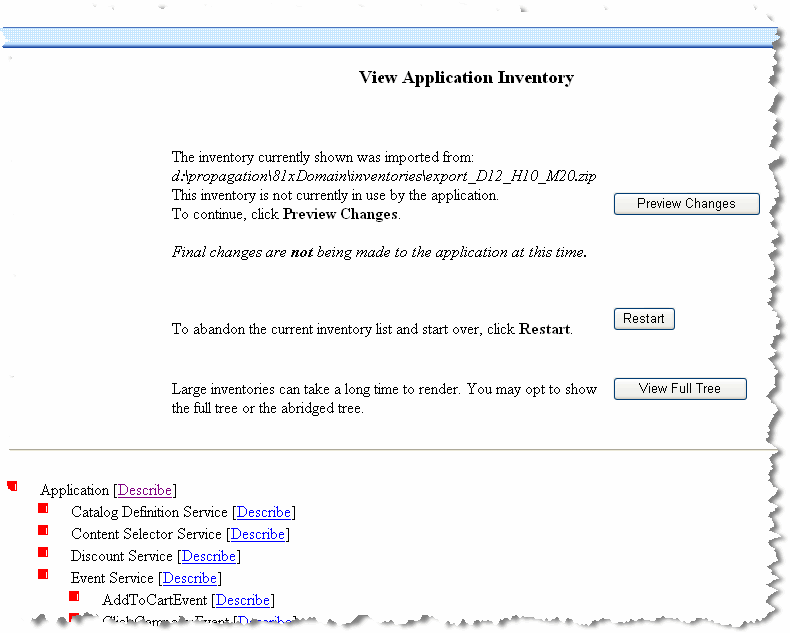Click the export_D12_H10_M20.zip file path
The height and width of the screenshot is (633, 790).
(x=384, y=176)
